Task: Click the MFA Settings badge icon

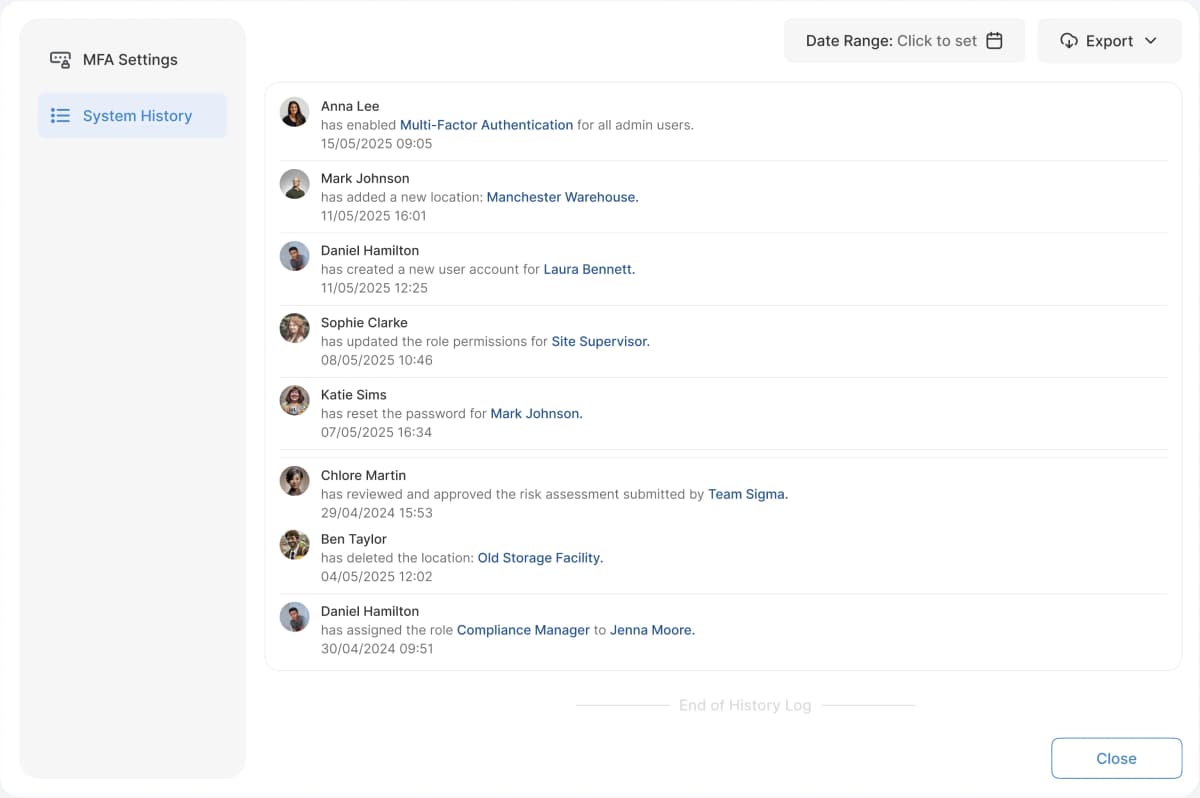Action: tap(59, 59)
